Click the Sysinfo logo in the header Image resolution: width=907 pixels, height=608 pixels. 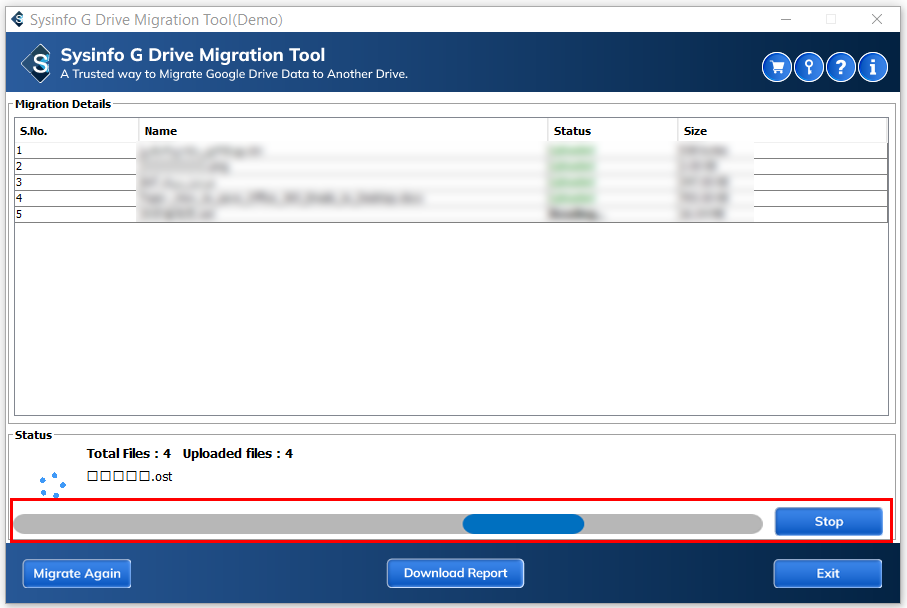click(37, 63)
